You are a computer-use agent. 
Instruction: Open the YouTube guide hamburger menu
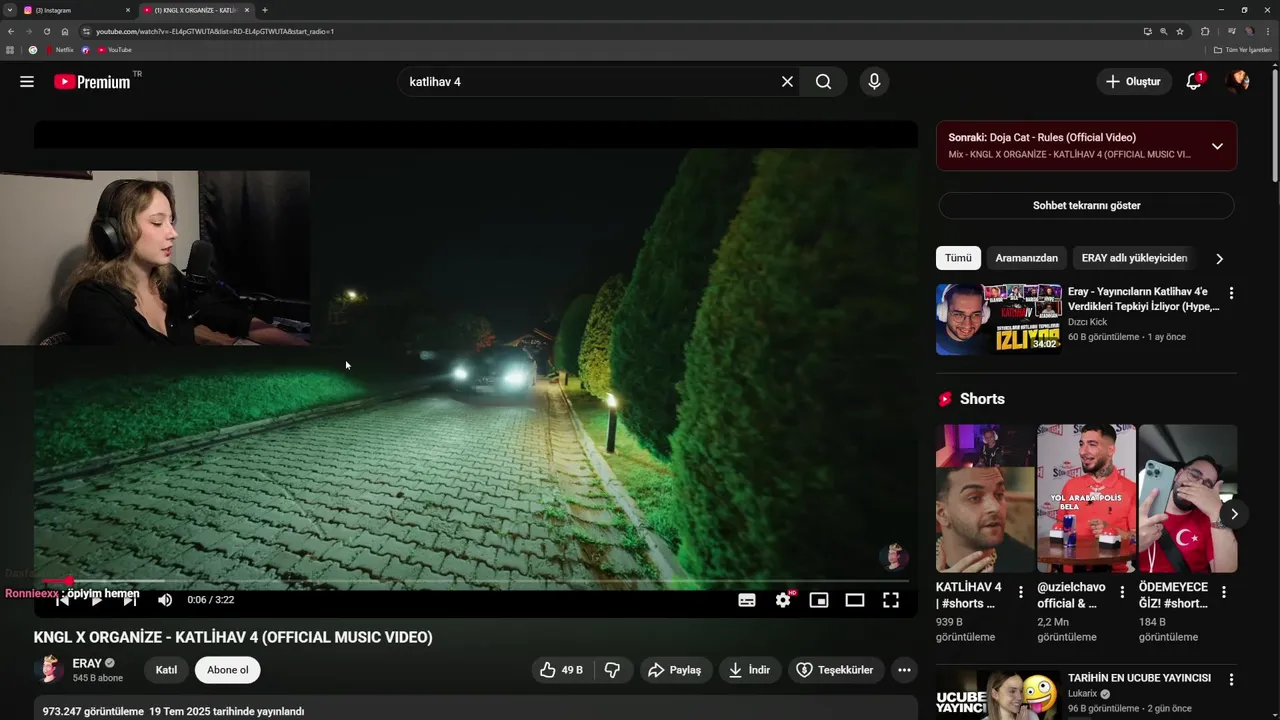27,82
